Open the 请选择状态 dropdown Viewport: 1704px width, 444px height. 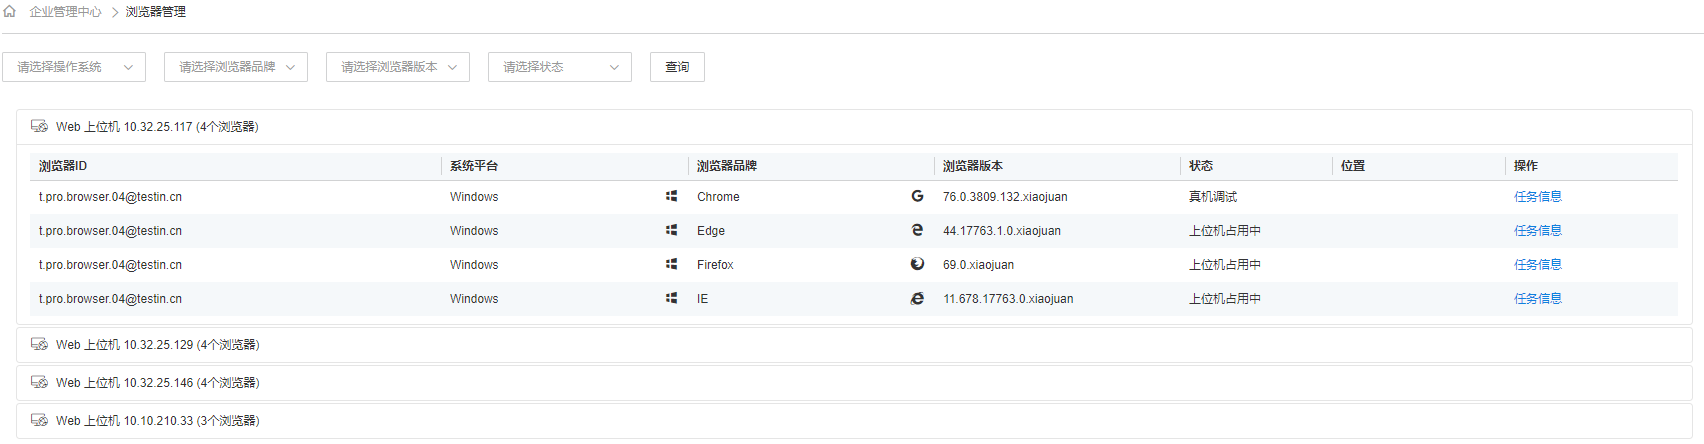(560, 67)
